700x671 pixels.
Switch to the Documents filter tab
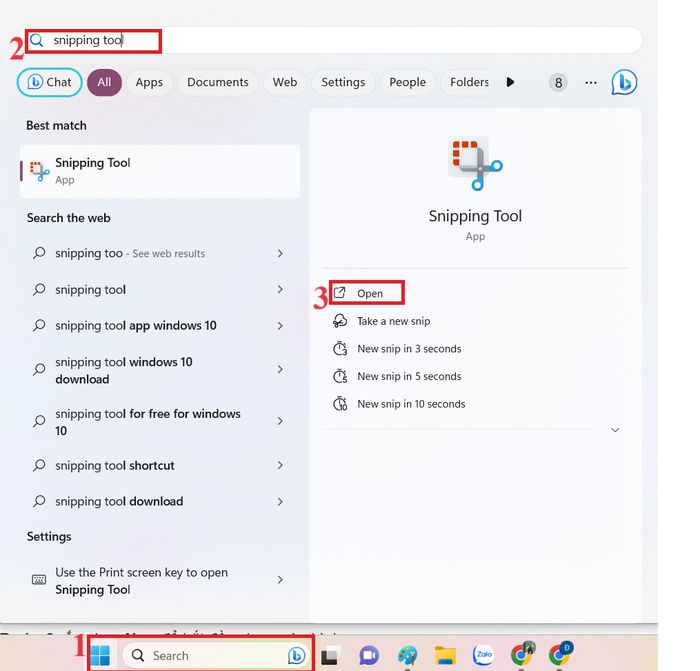pos(217,82)
